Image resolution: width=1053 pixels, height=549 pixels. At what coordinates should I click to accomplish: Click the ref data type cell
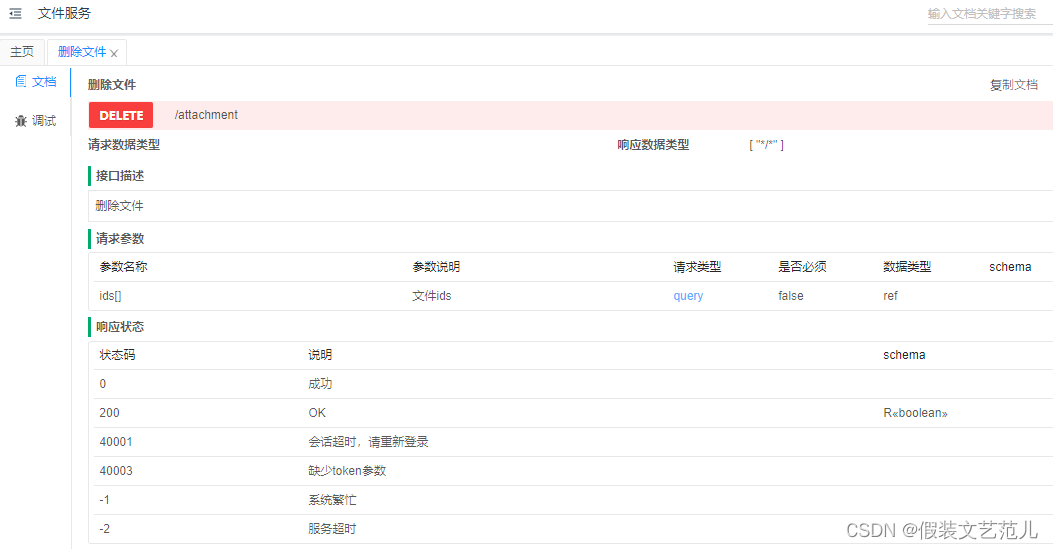coord(890,296)
